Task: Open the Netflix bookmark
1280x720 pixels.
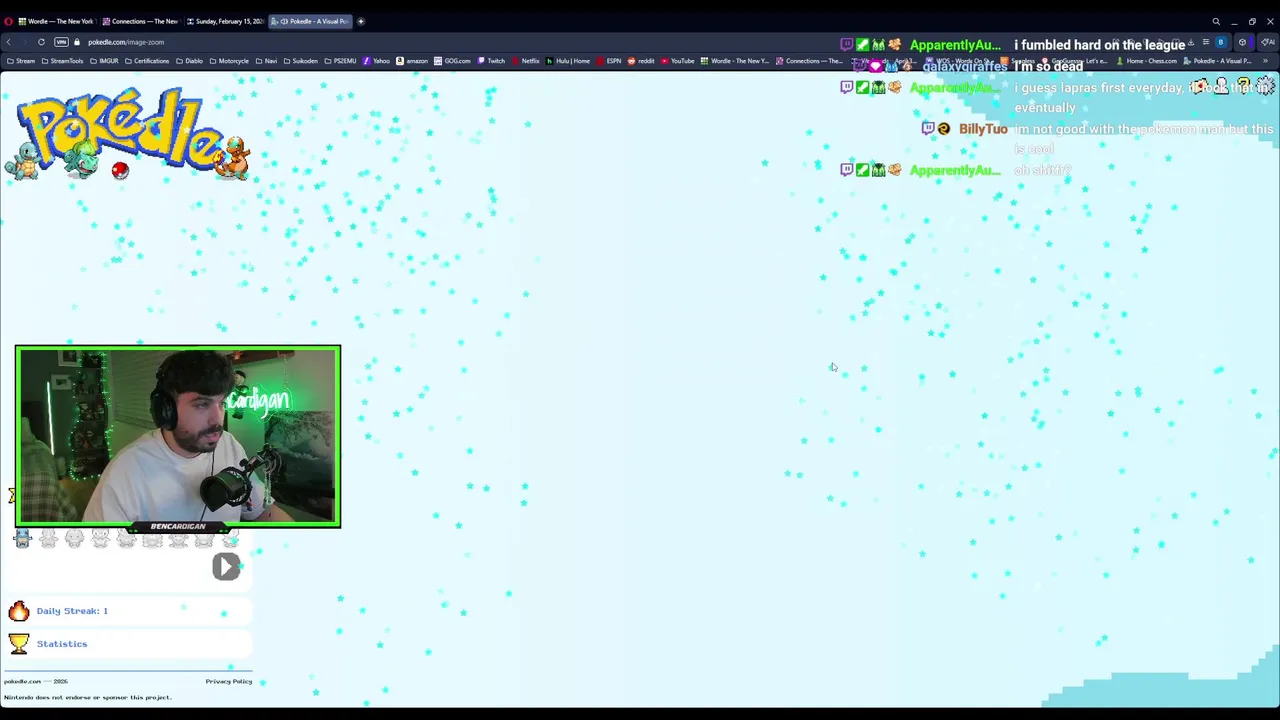Action: [525, 61]
